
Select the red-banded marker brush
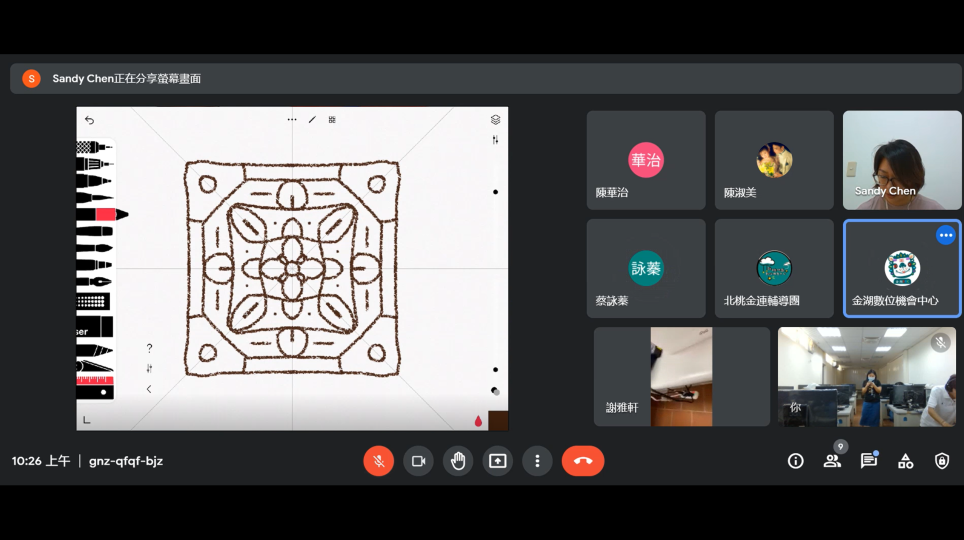point(102,214)
